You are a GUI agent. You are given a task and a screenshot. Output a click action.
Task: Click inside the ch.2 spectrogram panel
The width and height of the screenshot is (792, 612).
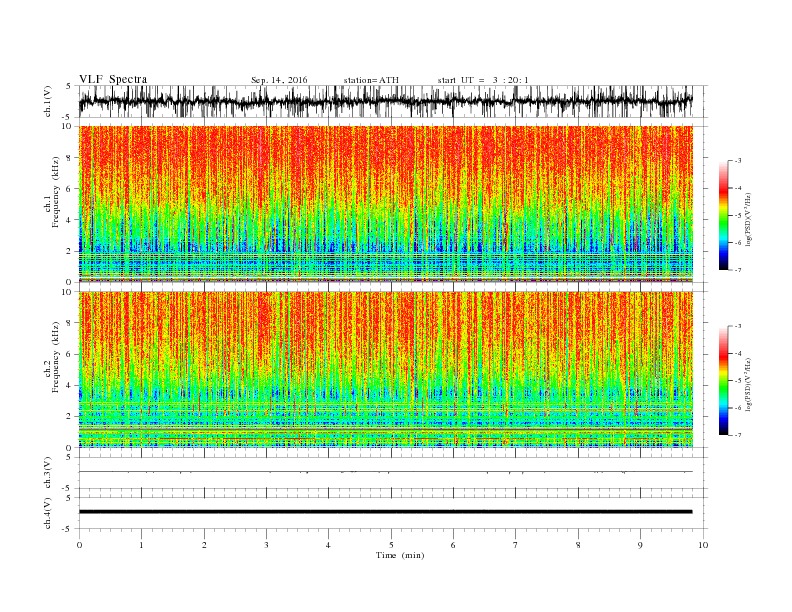(385, 369)
